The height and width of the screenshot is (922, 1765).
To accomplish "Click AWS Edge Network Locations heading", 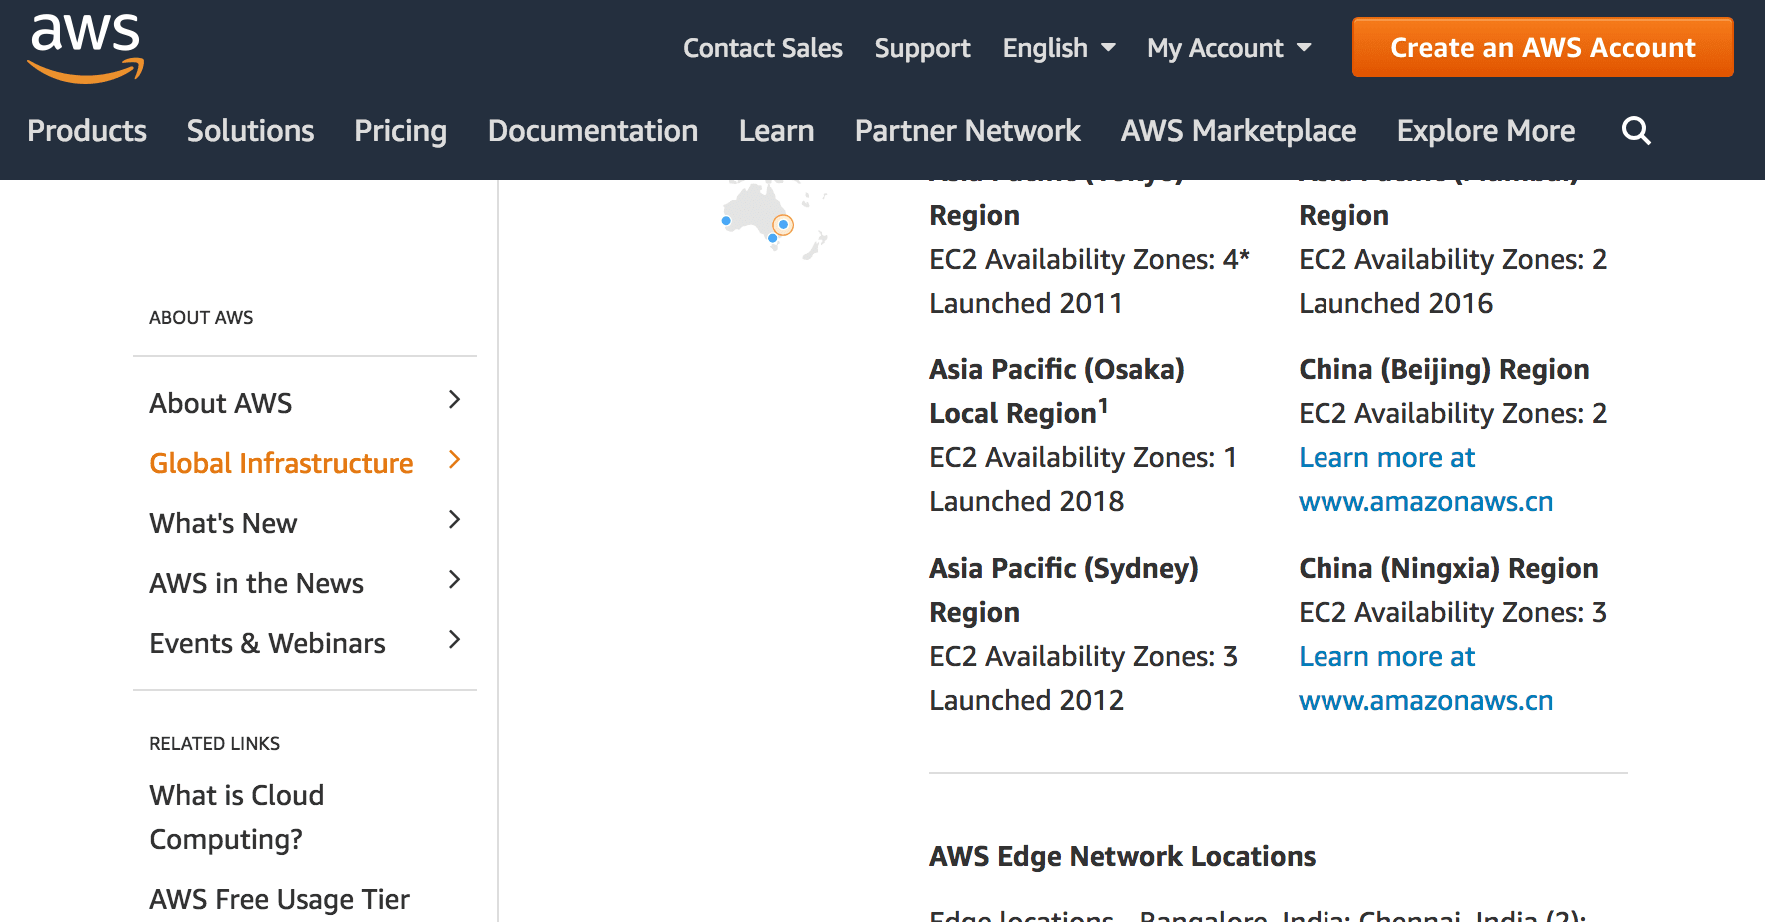I will tap(1122, 856).
